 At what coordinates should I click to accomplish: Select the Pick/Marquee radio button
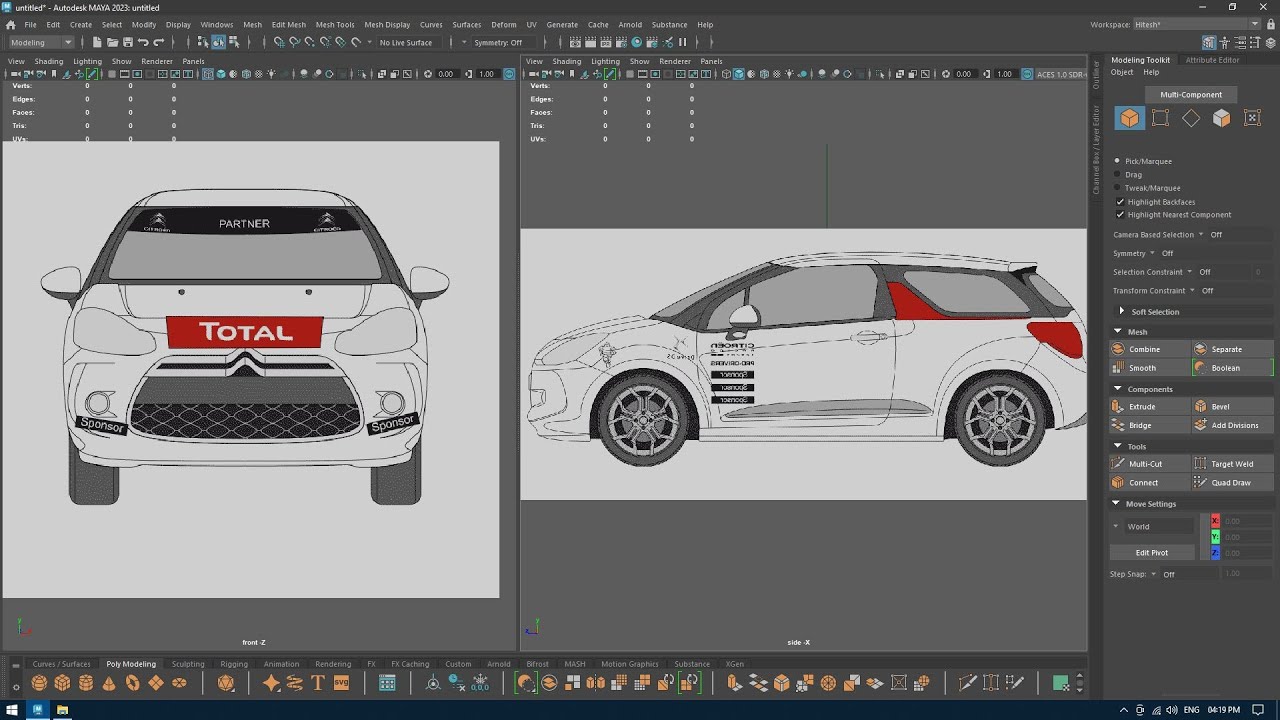click(1118, 161)
